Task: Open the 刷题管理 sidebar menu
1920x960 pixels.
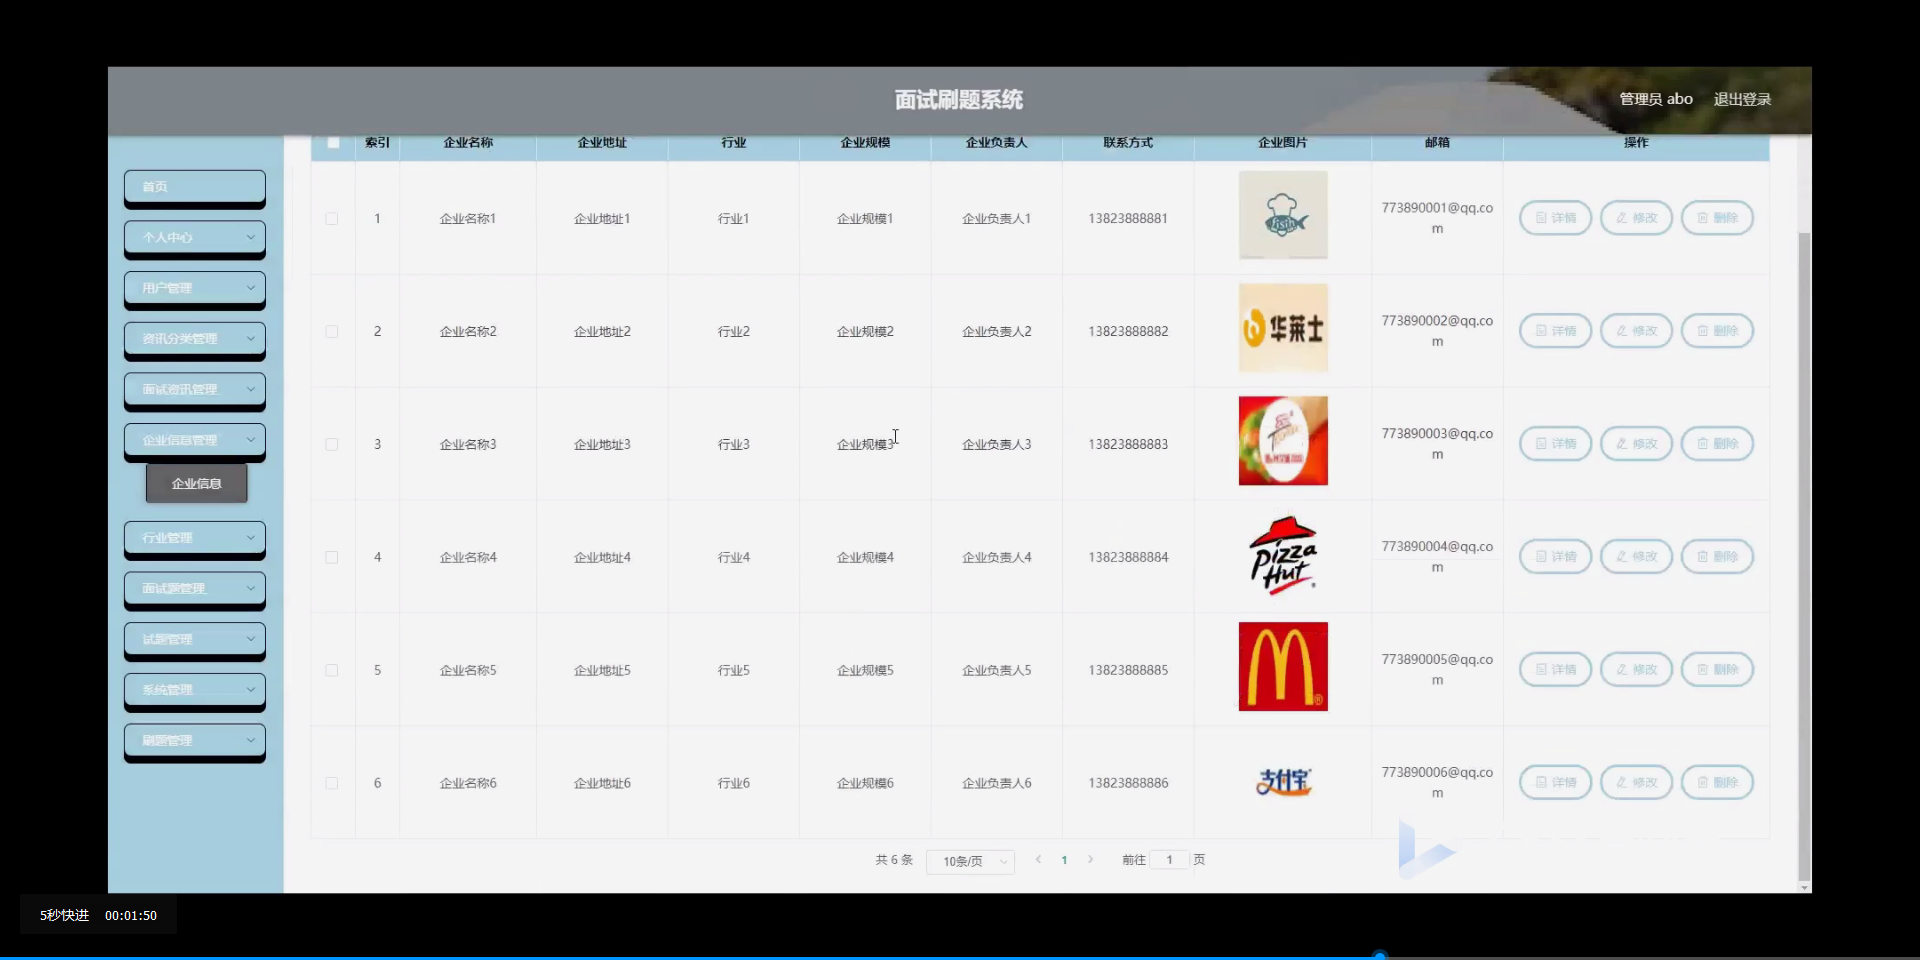Action: point(195,741)
